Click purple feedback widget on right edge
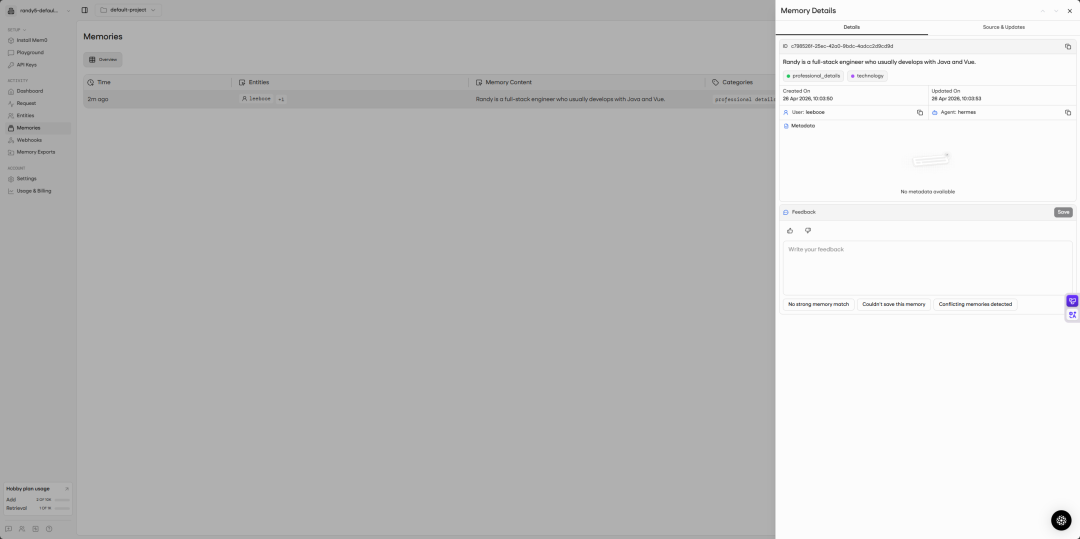This screenshot has height=539, width=1080. (x=1072, y=301)
